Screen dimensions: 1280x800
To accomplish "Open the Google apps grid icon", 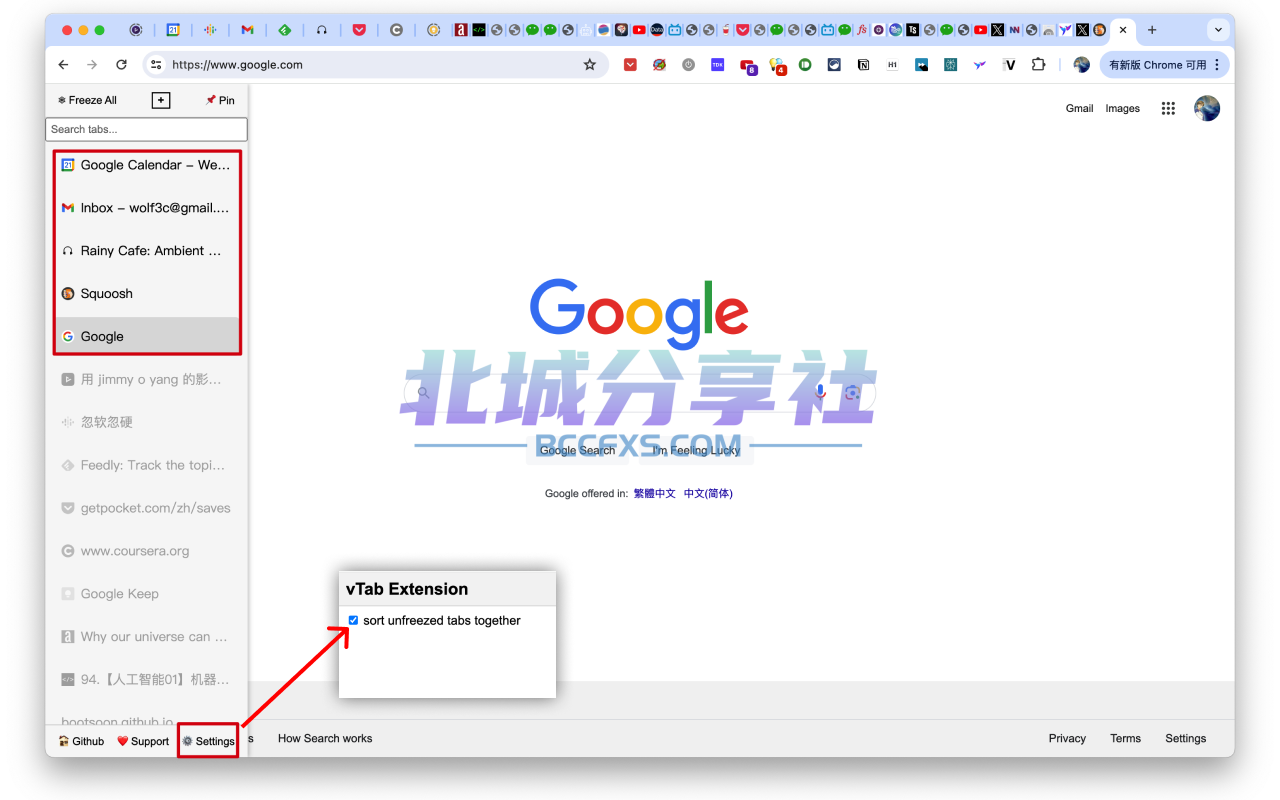I will (1168, 108).
